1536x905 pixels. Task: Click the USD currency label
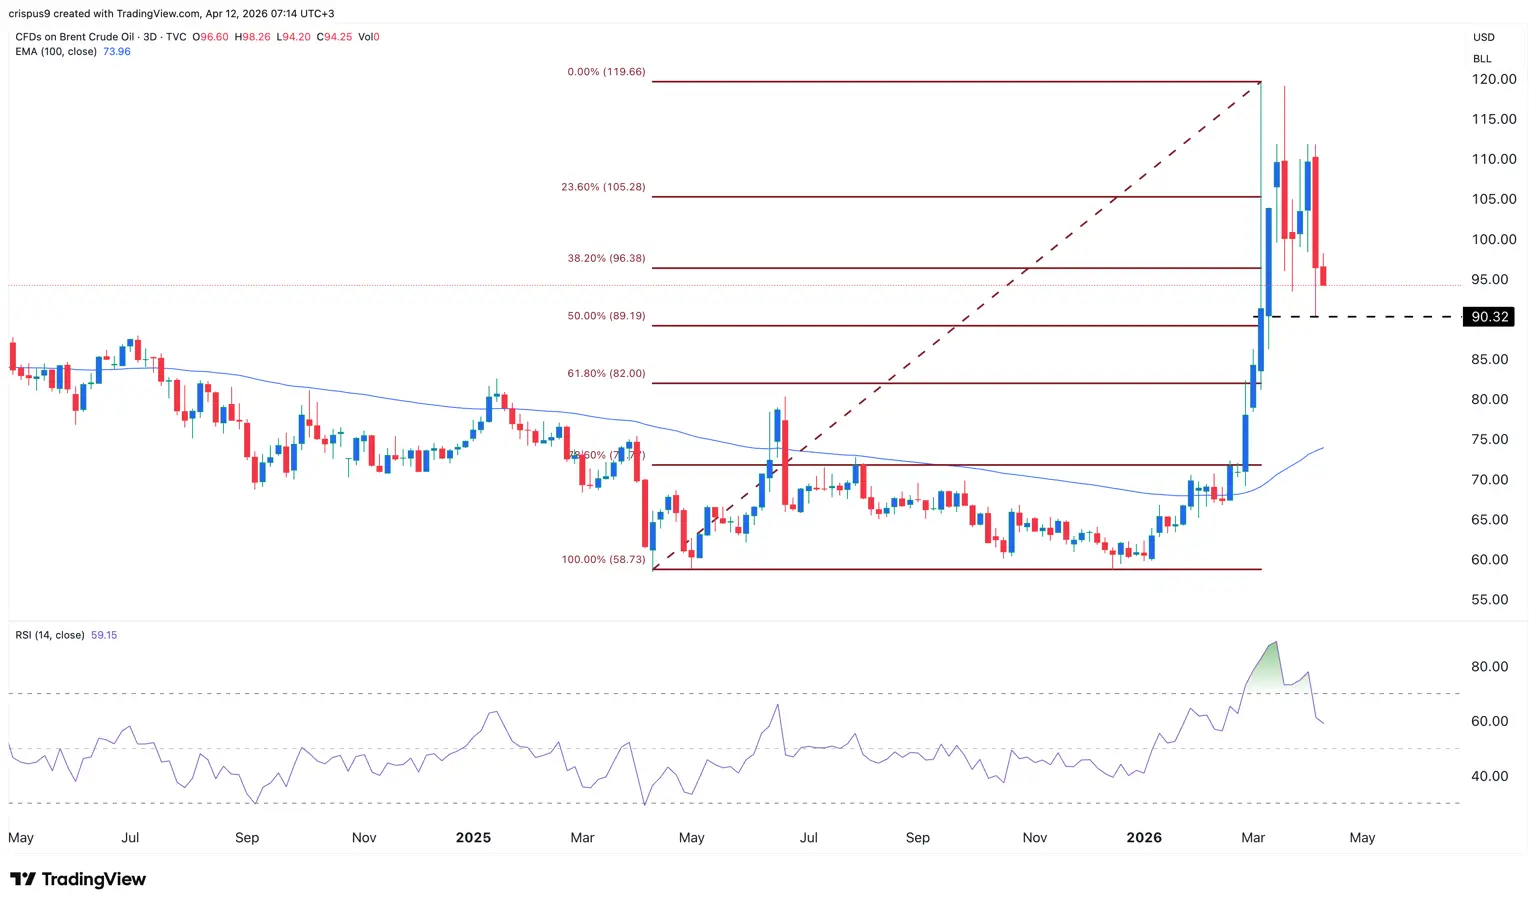pos(1483,37)
